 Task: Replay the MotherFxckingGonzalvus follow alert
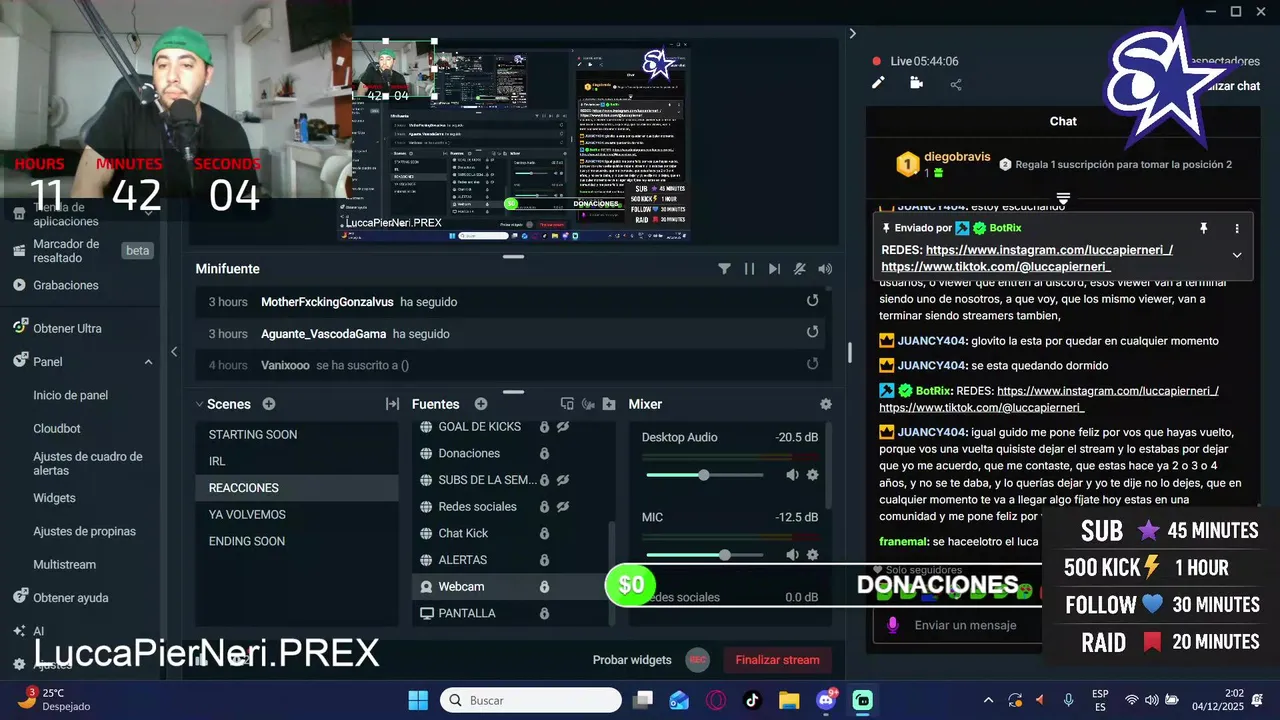point(812,301)
